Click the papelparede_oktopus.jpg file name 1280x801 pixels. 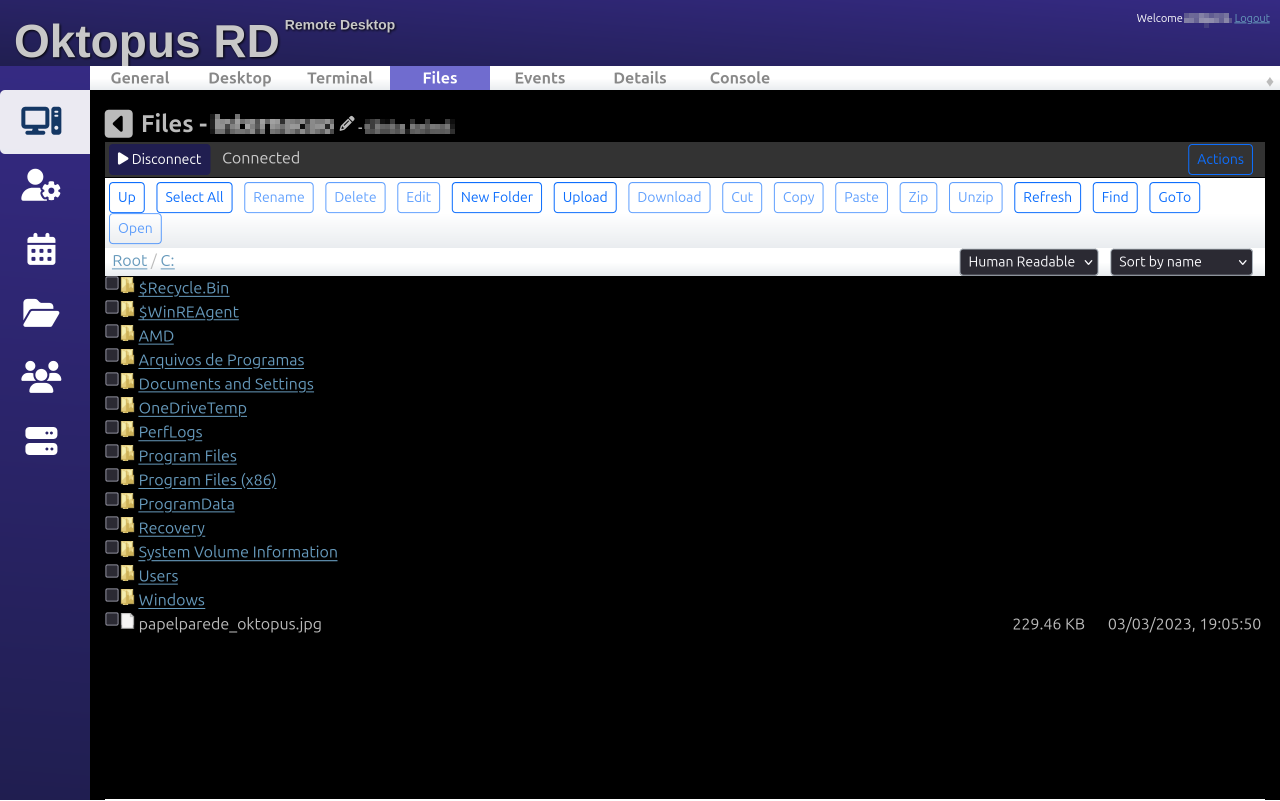pyautogui.click(x=230, y=624)
